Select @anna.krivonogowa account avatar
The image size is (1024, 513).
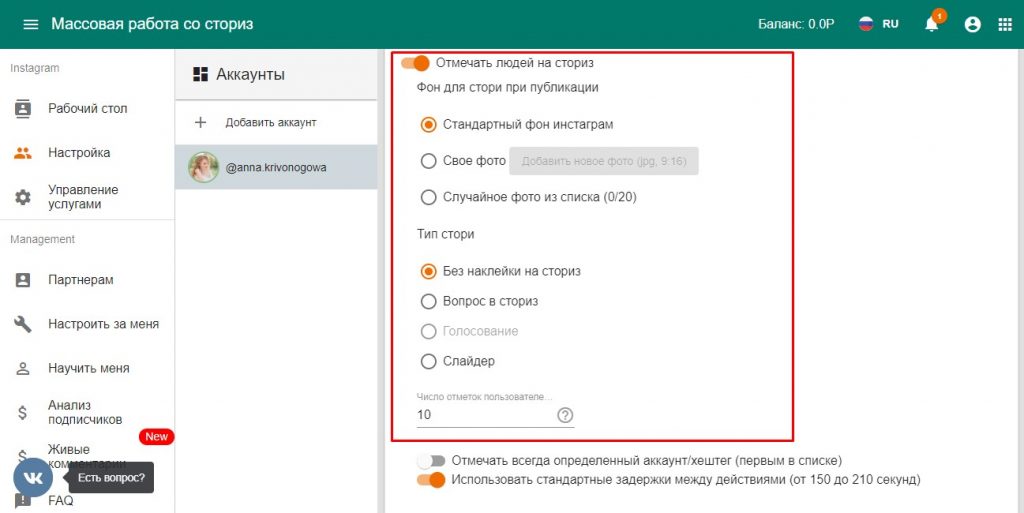pyautogui.click(x=204, y=168)
